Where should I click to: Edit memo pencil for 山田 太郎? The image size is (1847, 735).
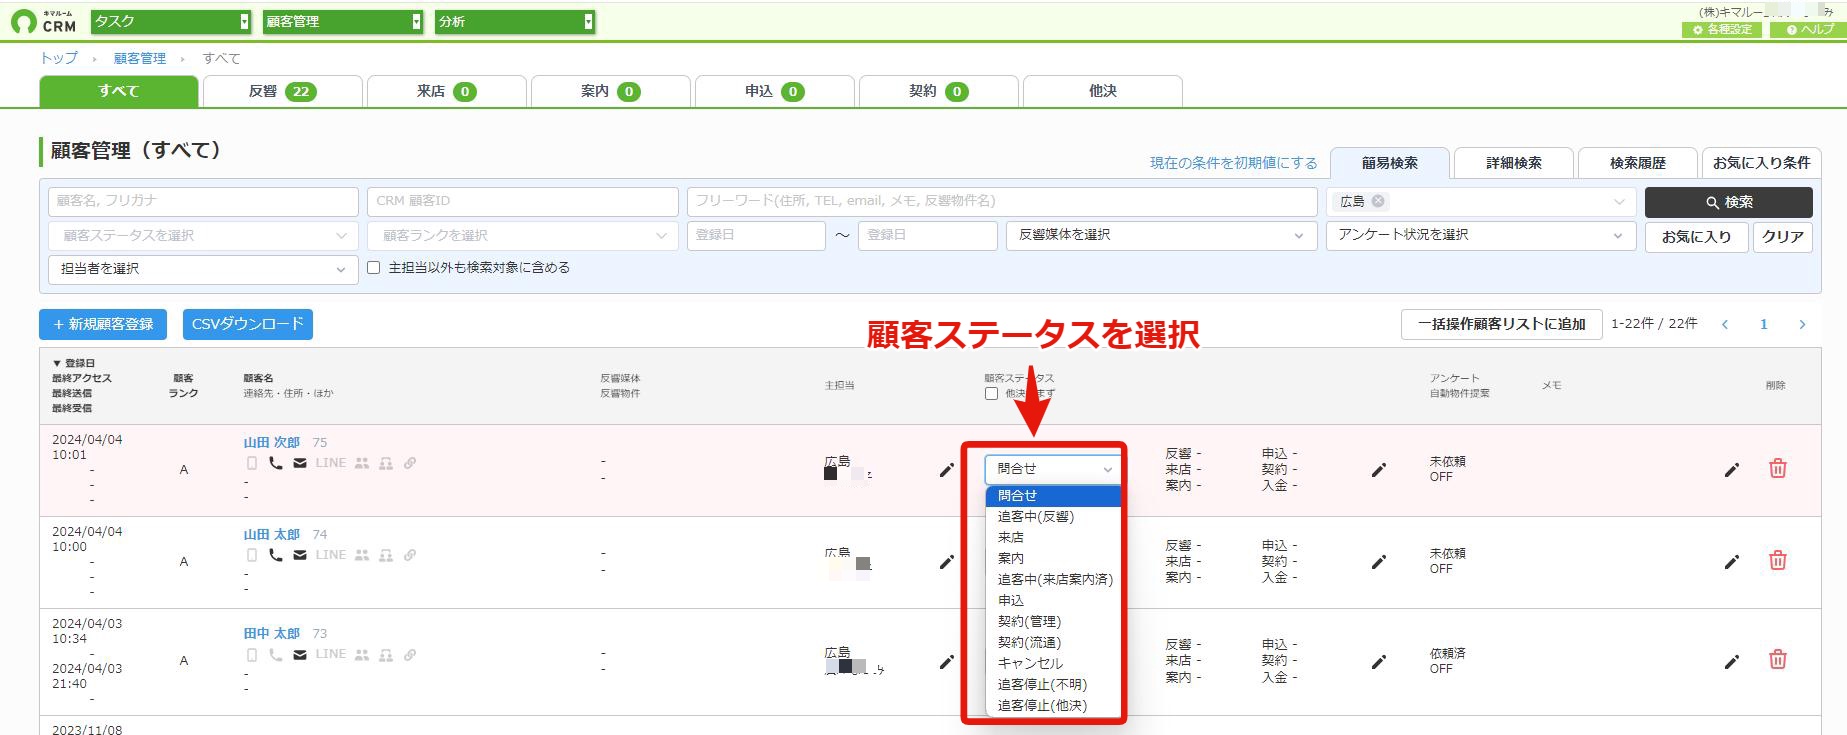(x=1732, y=561)
